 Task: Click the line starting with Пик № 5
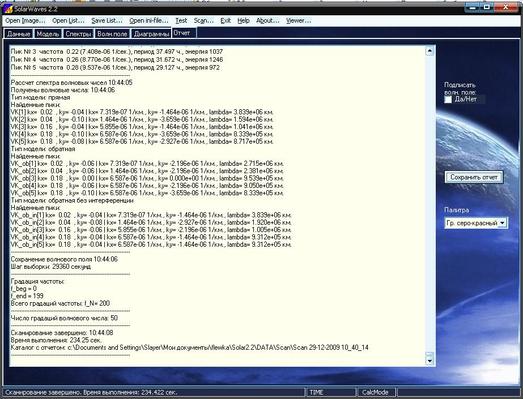pyautogui.click(x=115, y=68)
